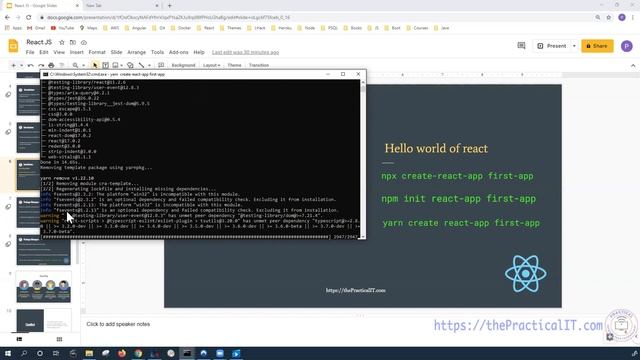Click the 'Hello world of react' title text

point(436,148)
